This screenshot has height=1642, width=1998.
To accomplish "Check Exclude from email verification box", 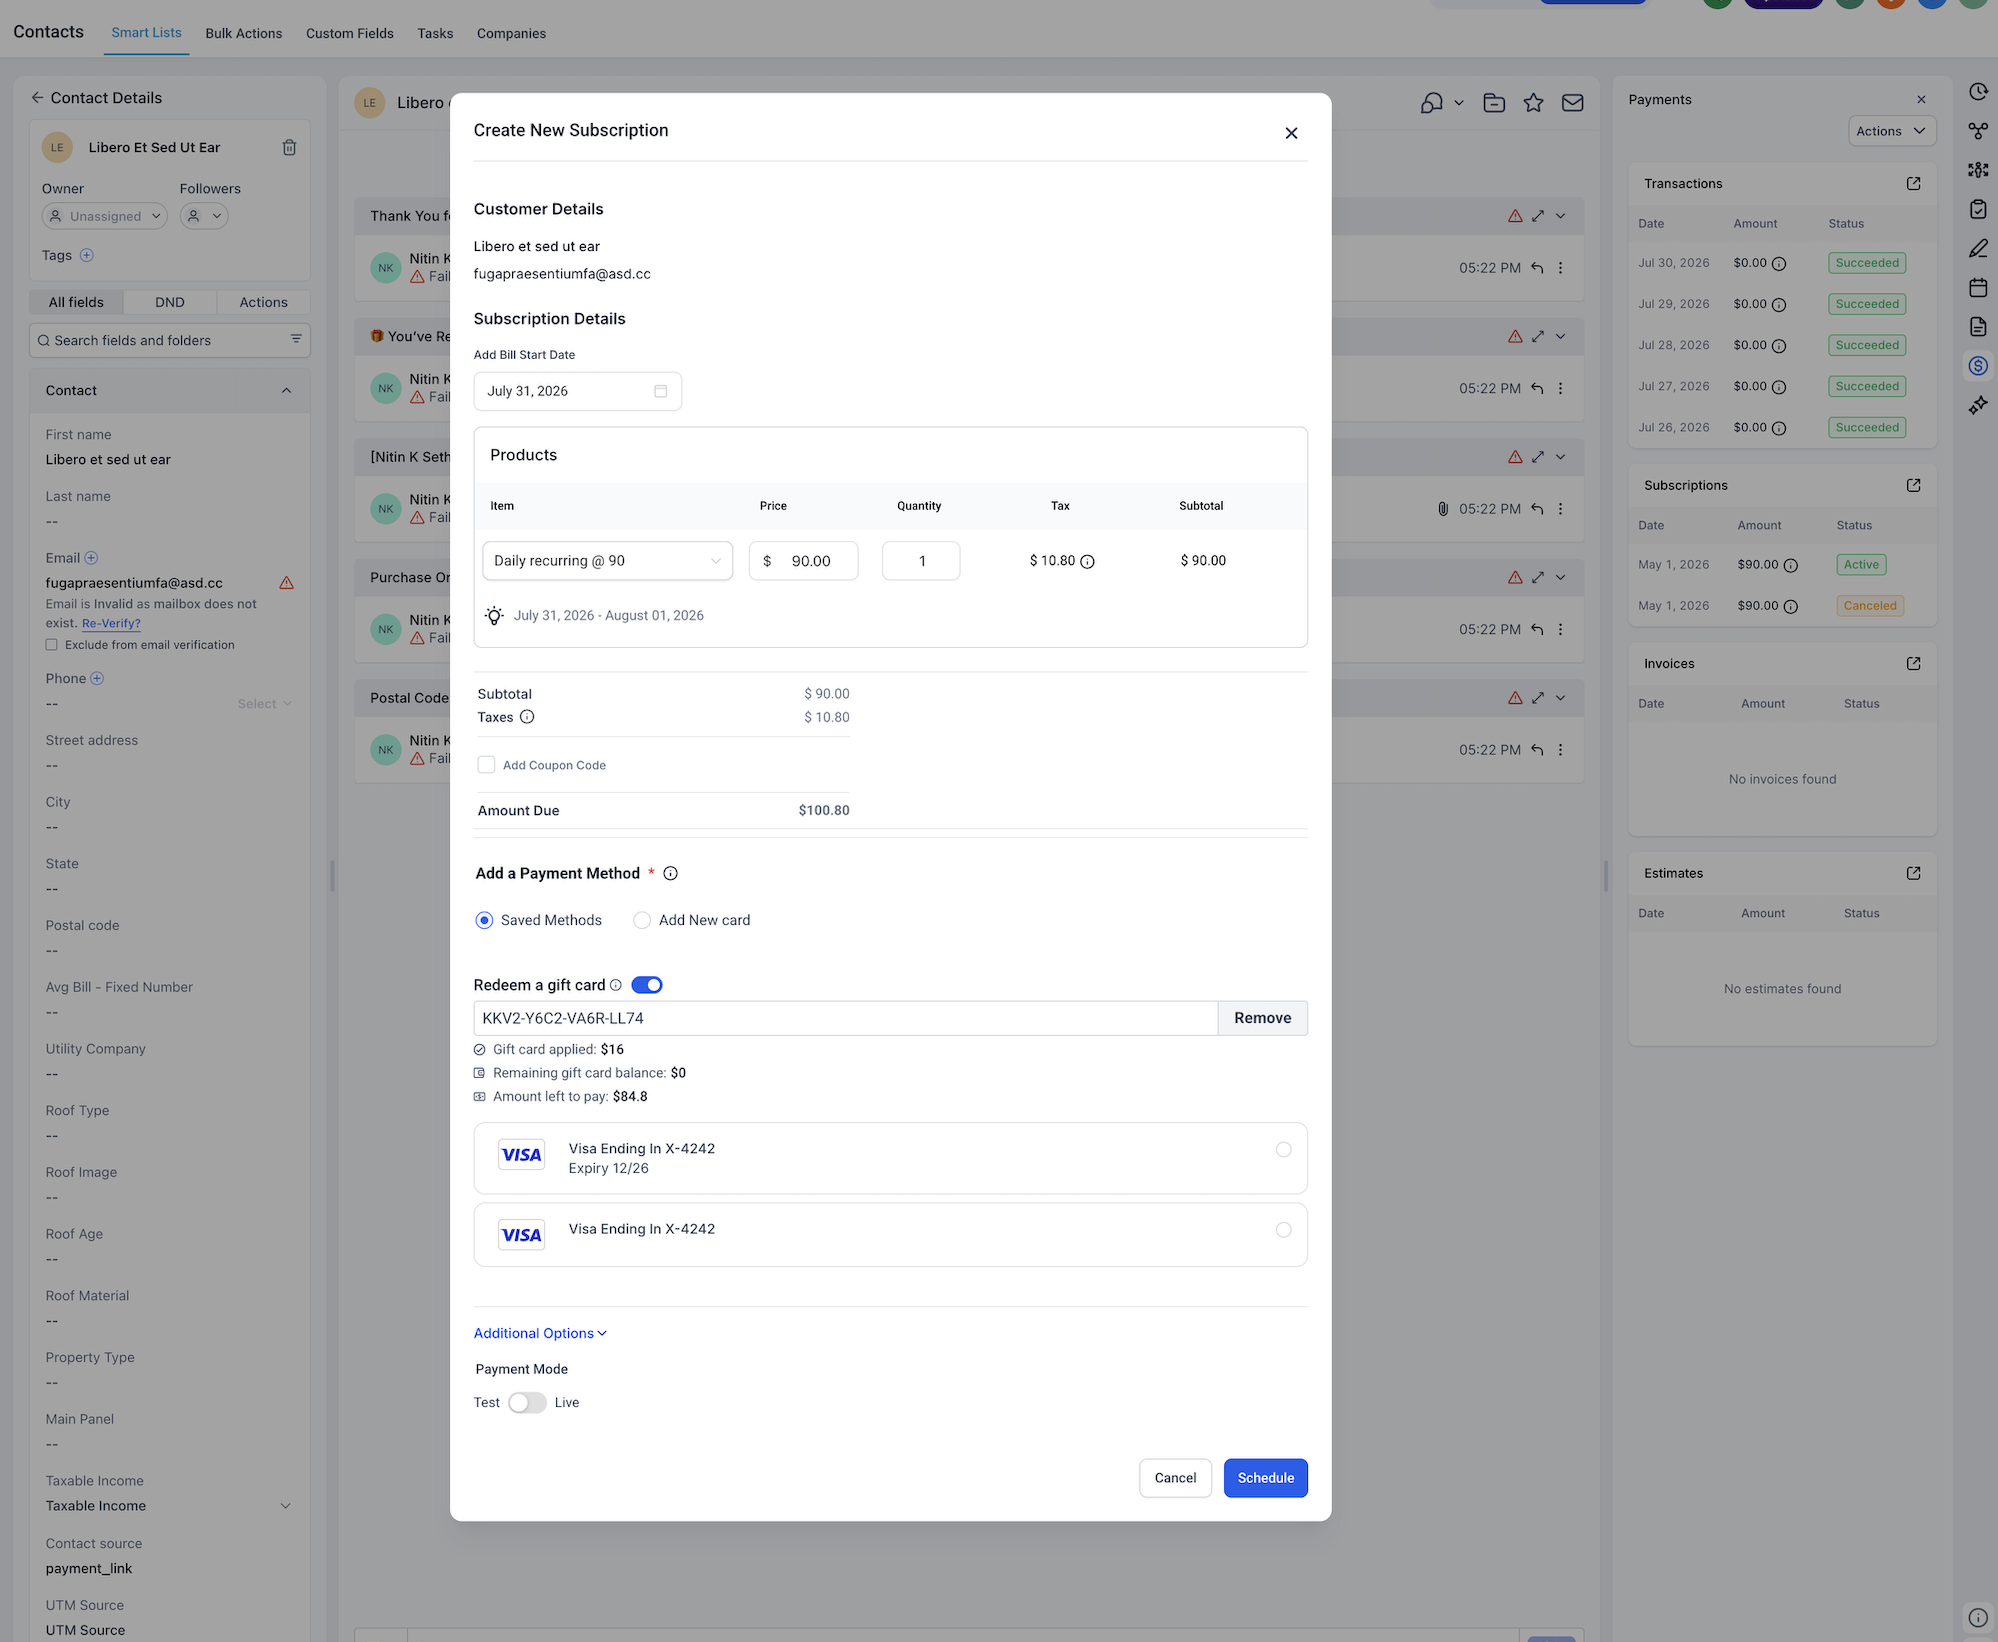I will tap(52, 645).
